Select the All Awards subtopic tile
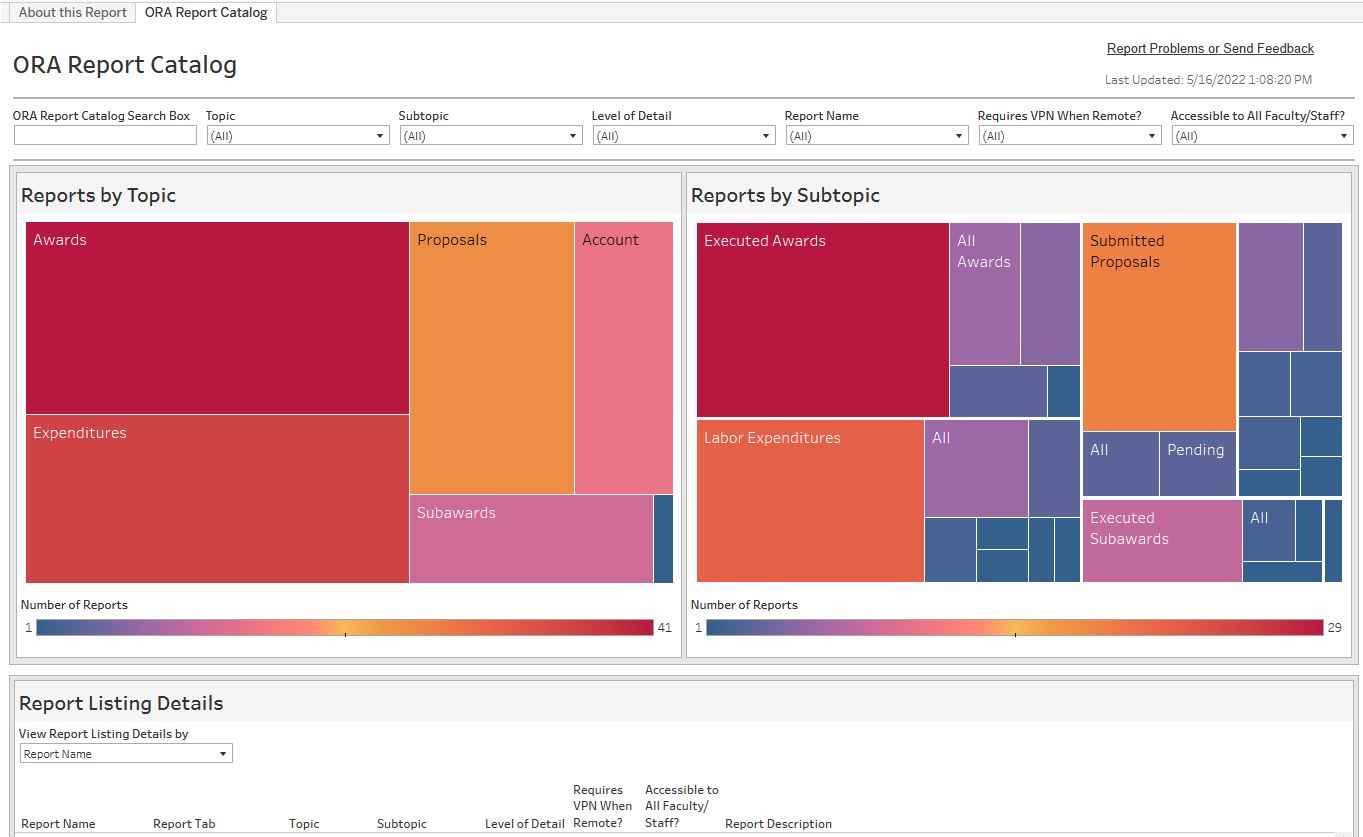The width and height of the screenshot is (1363, 837). (985, 294)
